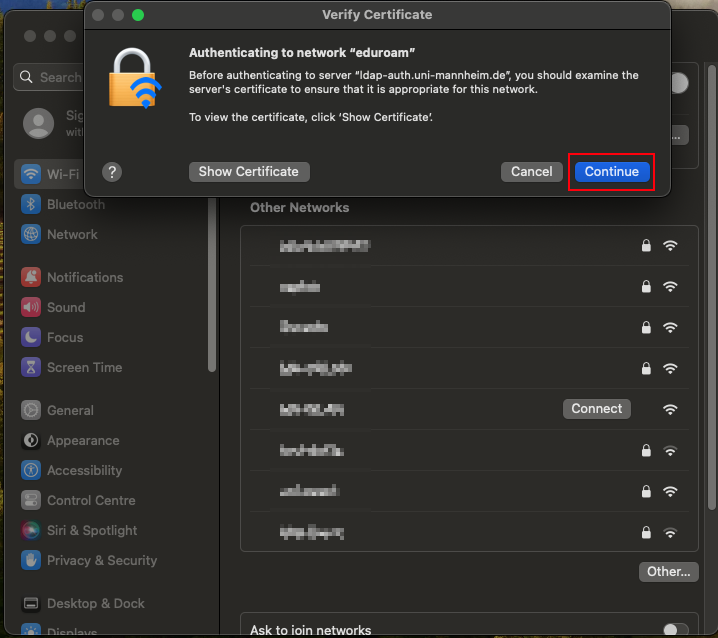Cancel the certificate verification
Viewport: 718px width, 638px height.
coord(531,172)
